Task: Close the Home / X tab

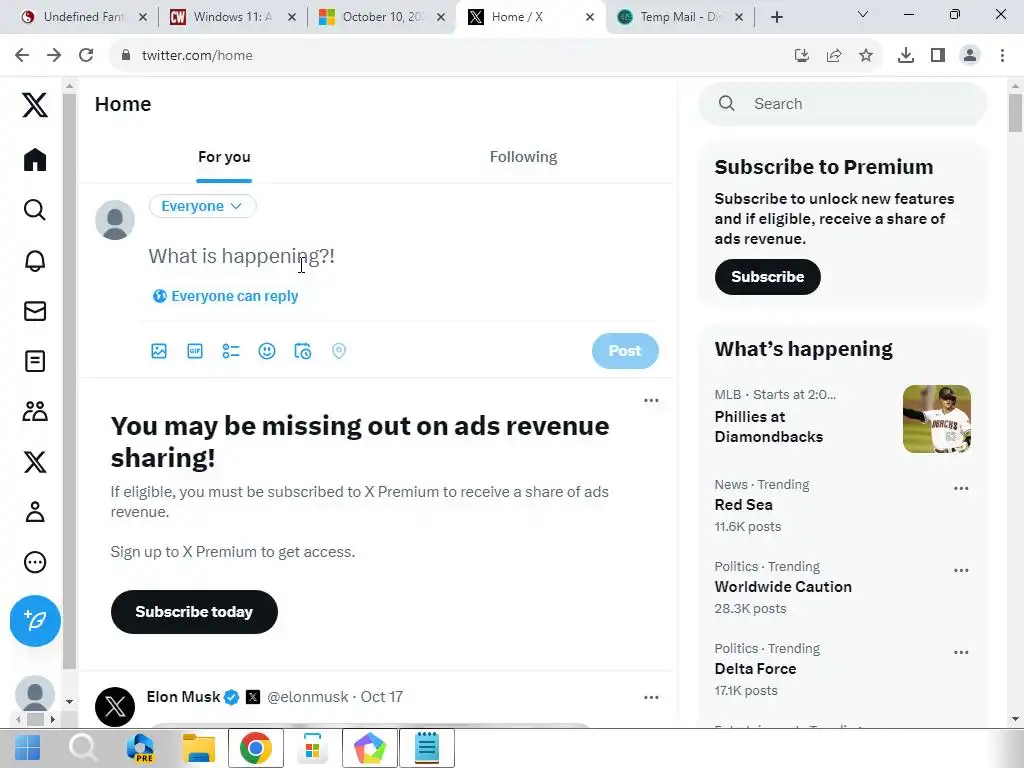Action: coord(590,17)
